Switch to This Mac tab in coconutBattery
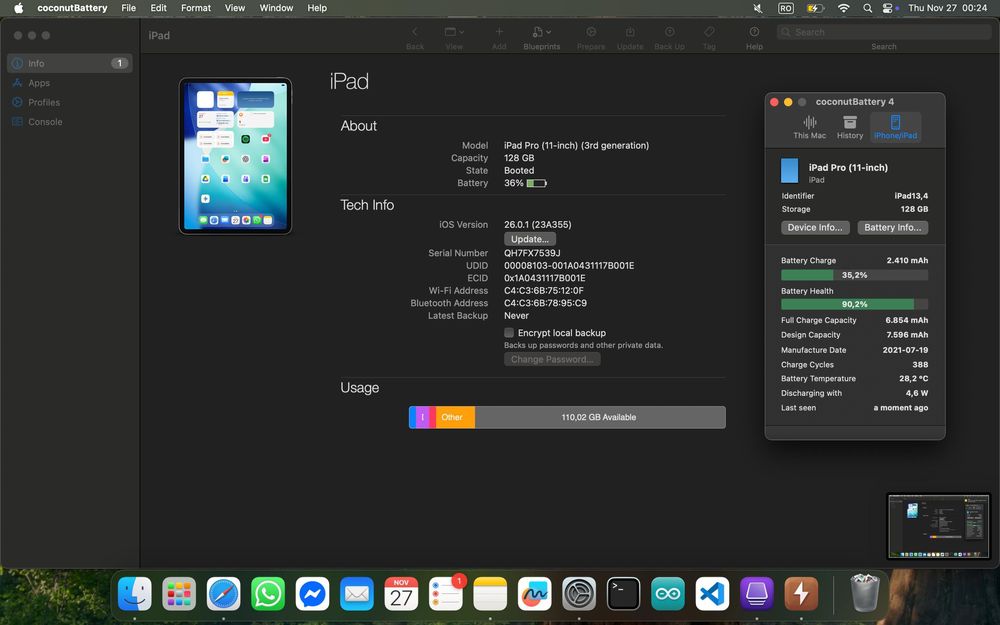This screenshot has height=625, width=1000. tap(809, 127)
